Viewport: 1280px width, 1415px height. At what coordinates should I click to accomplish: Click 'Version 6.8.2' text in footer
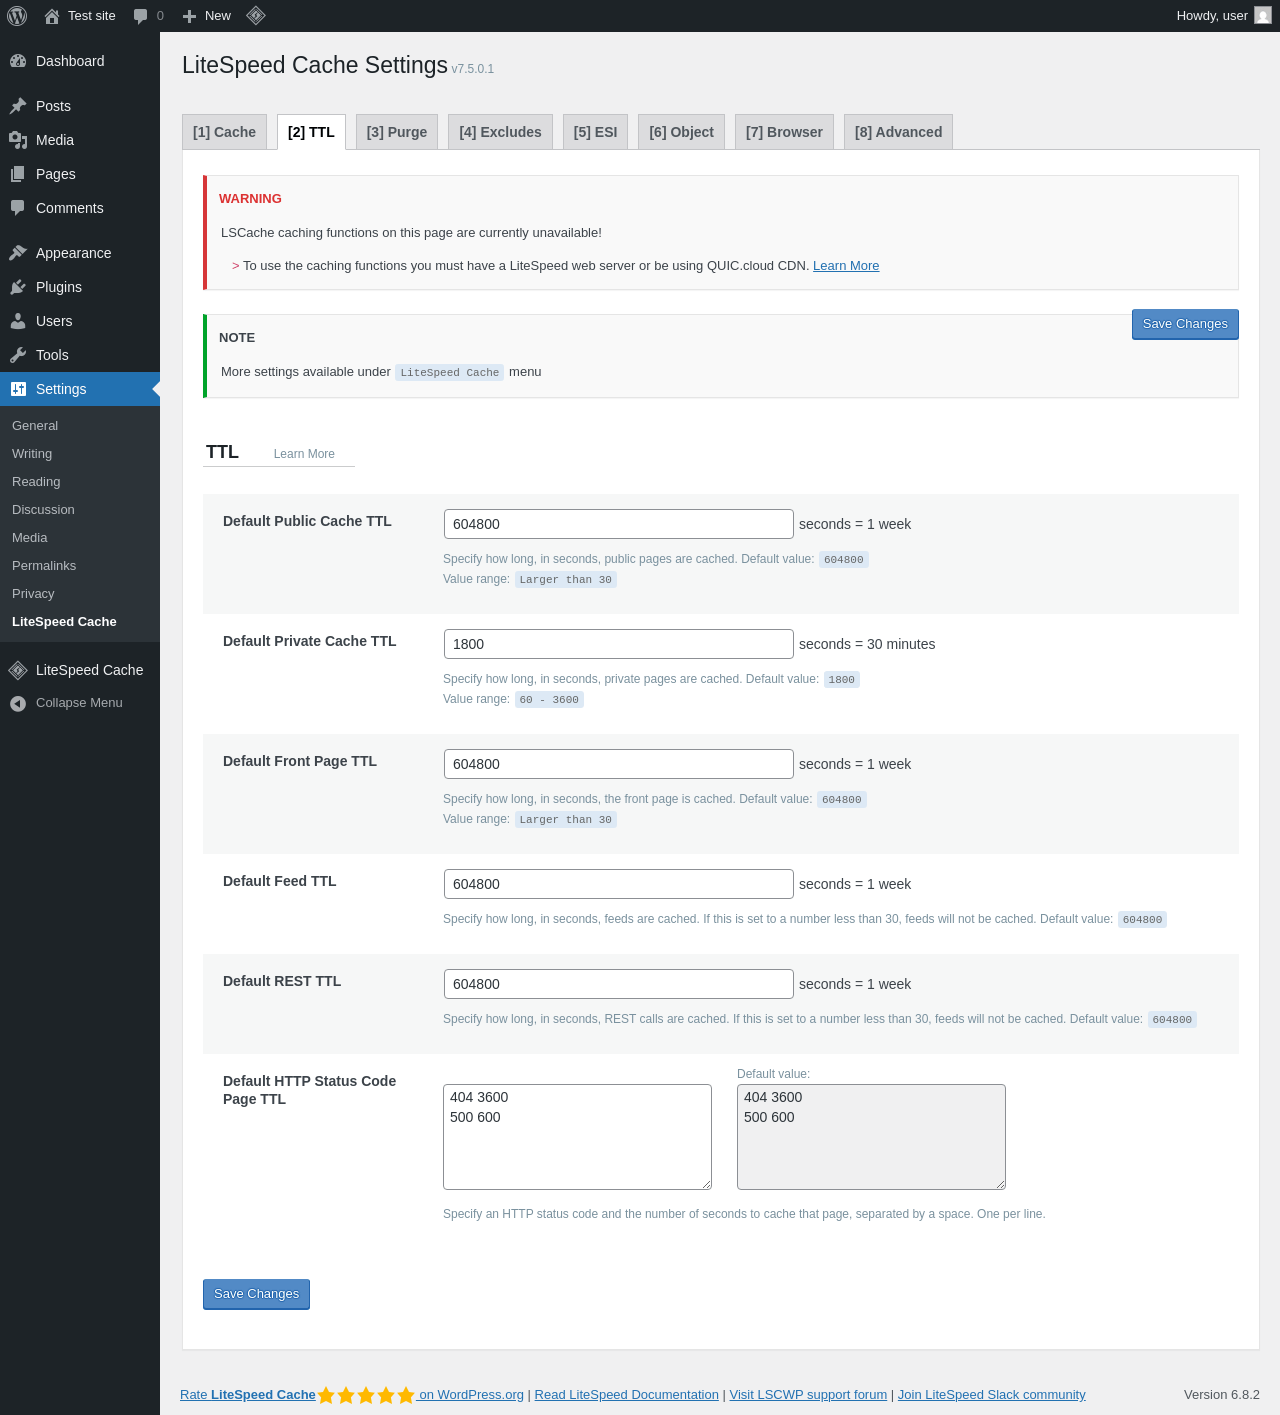[1222, 1395]
